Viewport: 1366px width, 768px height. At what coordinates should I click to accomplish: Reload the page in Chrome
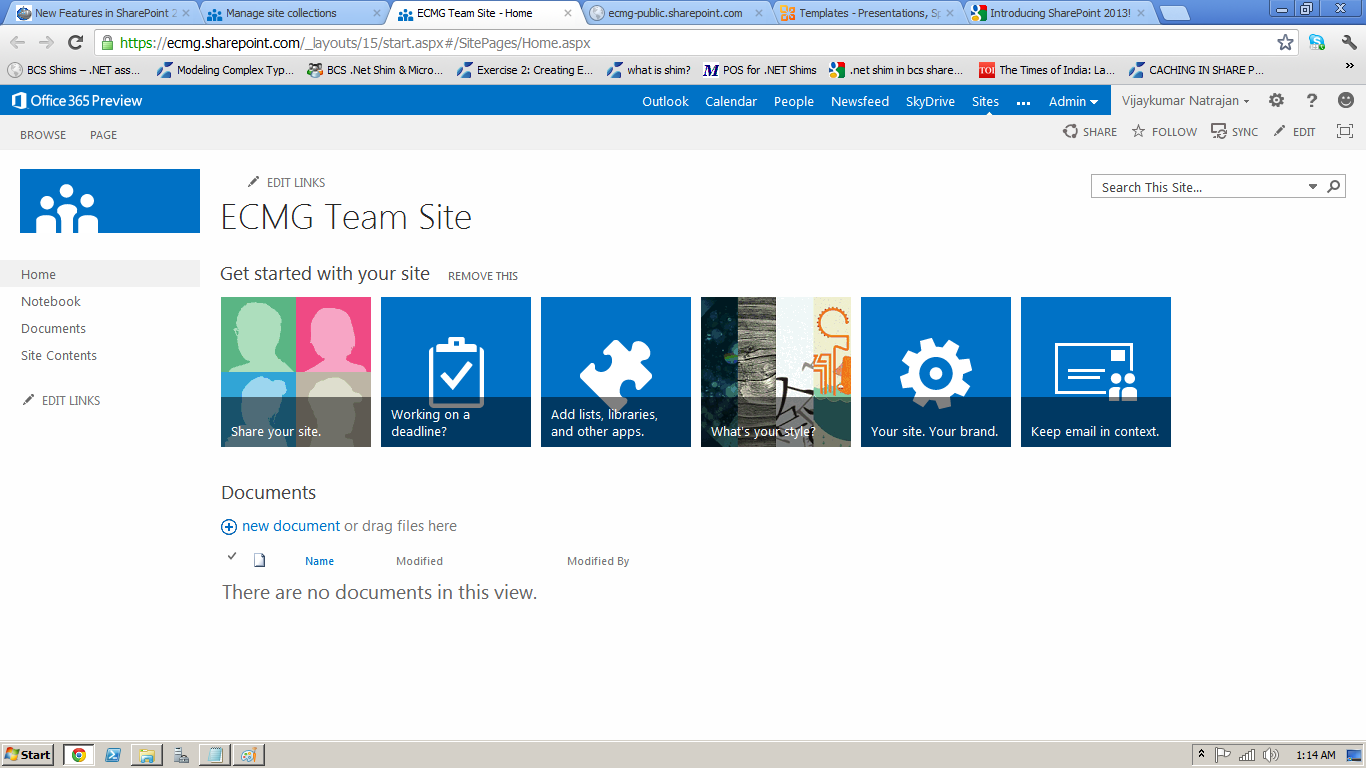click(75, 43)
